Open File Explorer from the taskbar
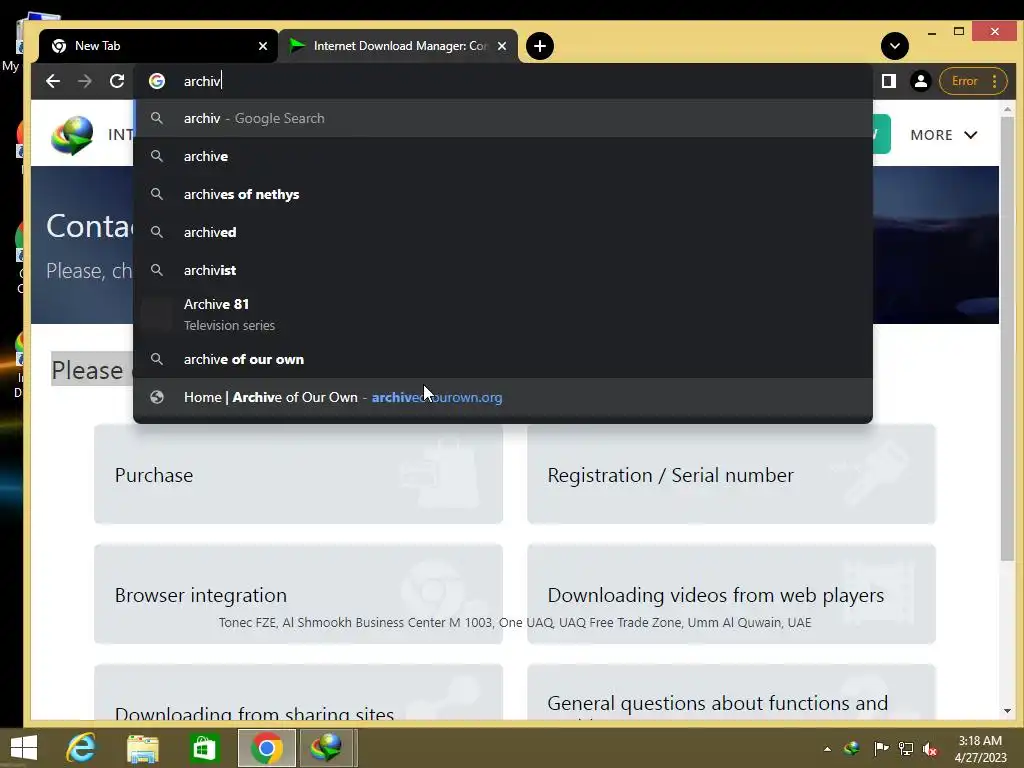Image resolution: width=1024 pixels, height=768 pixels. [142, 748]
